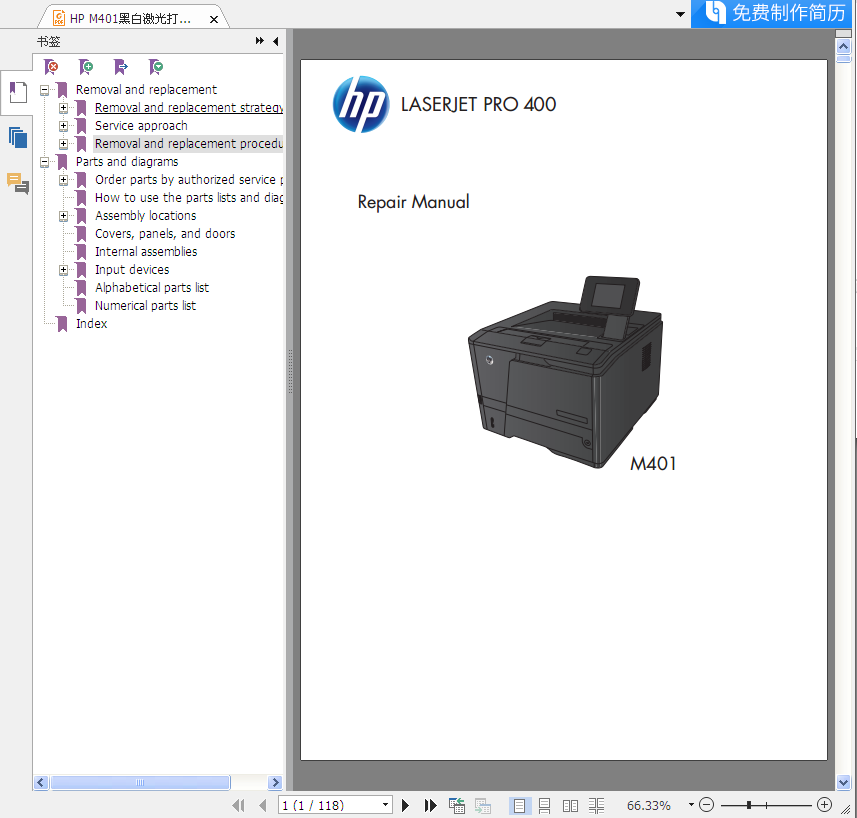The height and width of the screenshot is (818, 857).
Task: Click the 66.33% zoom value
Action: 648,805
